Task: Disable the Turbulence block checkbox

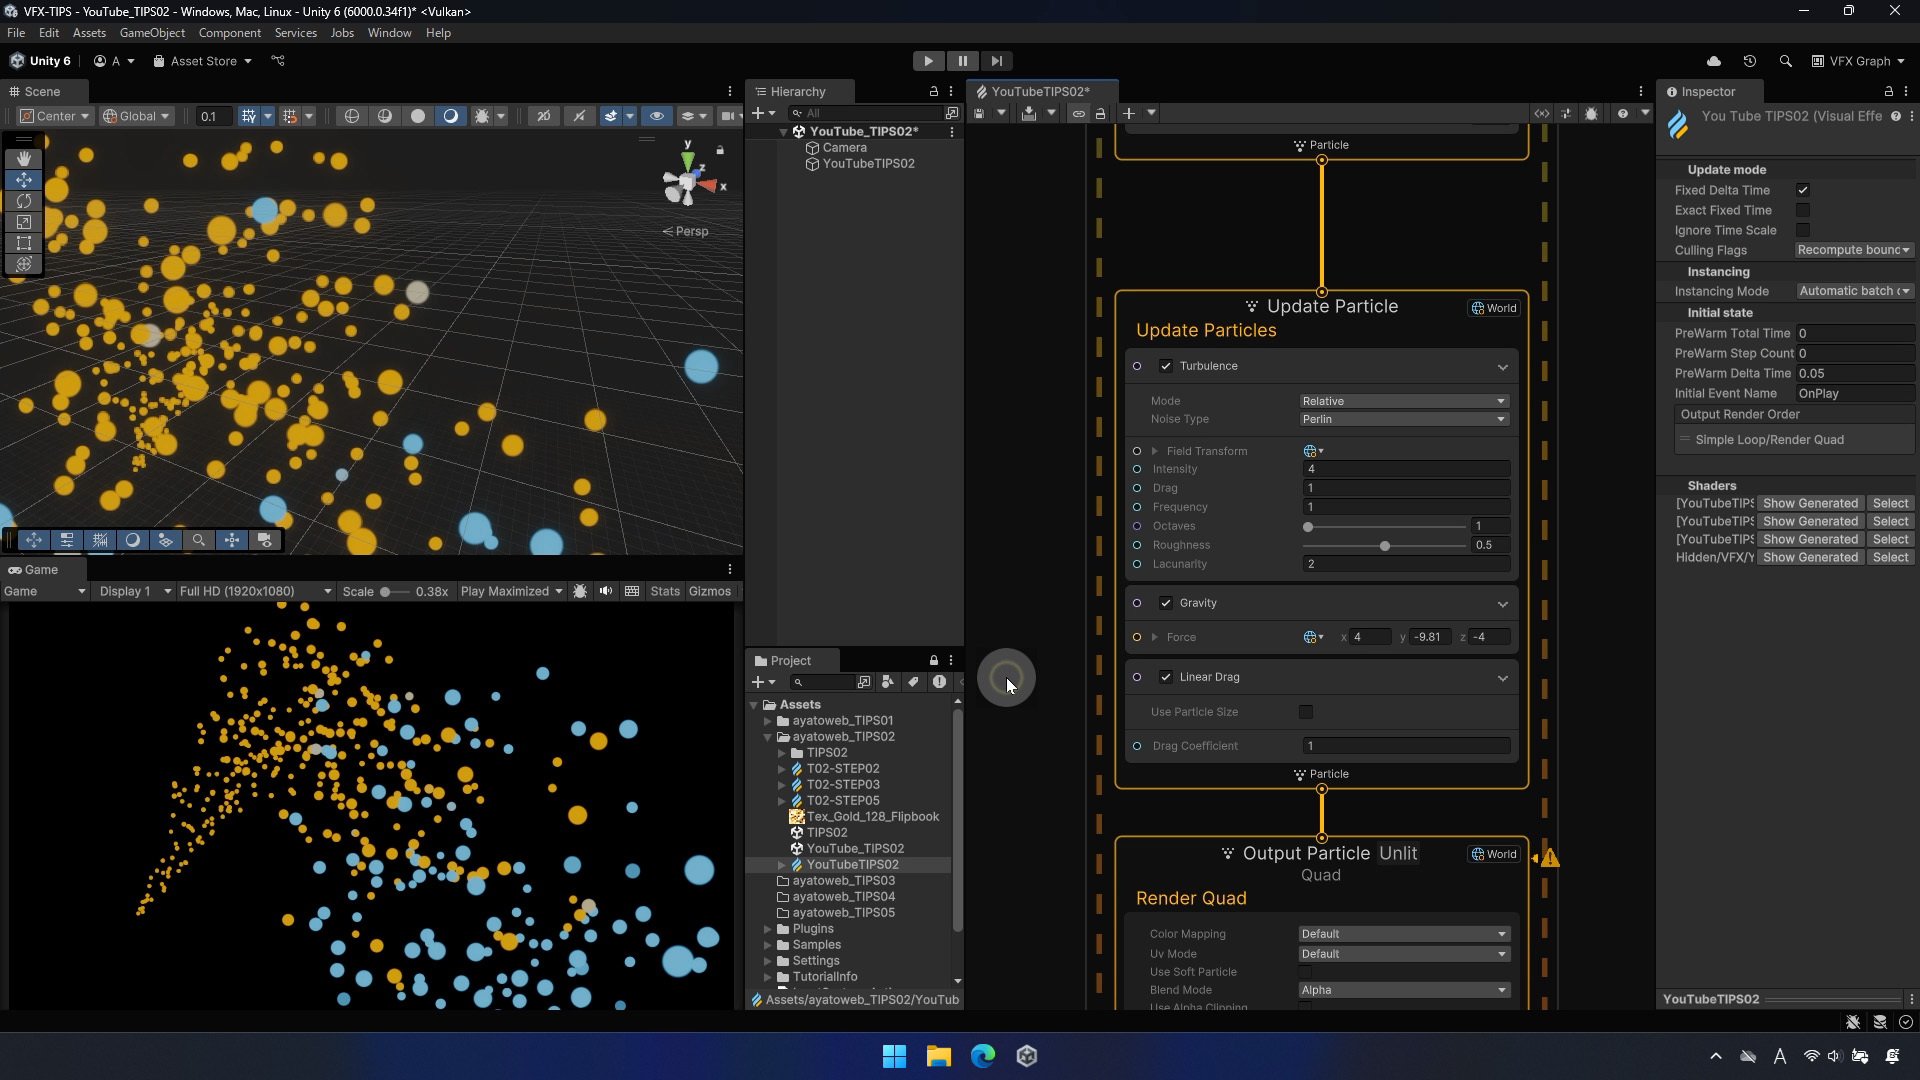Action: click(x=1166, y=366)
